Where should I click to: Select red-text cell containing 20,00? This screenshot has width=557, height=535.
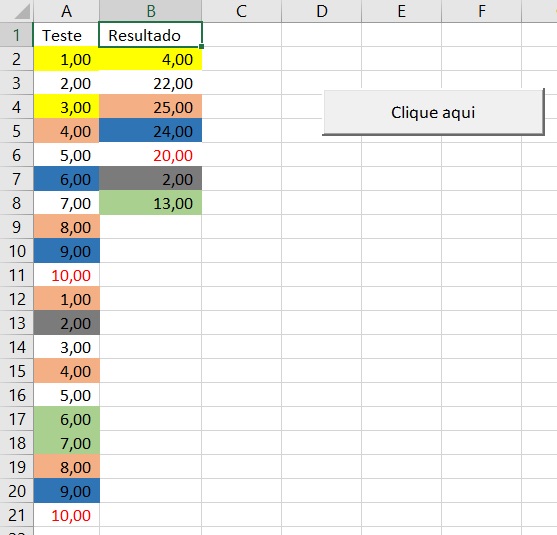[151, 155]
